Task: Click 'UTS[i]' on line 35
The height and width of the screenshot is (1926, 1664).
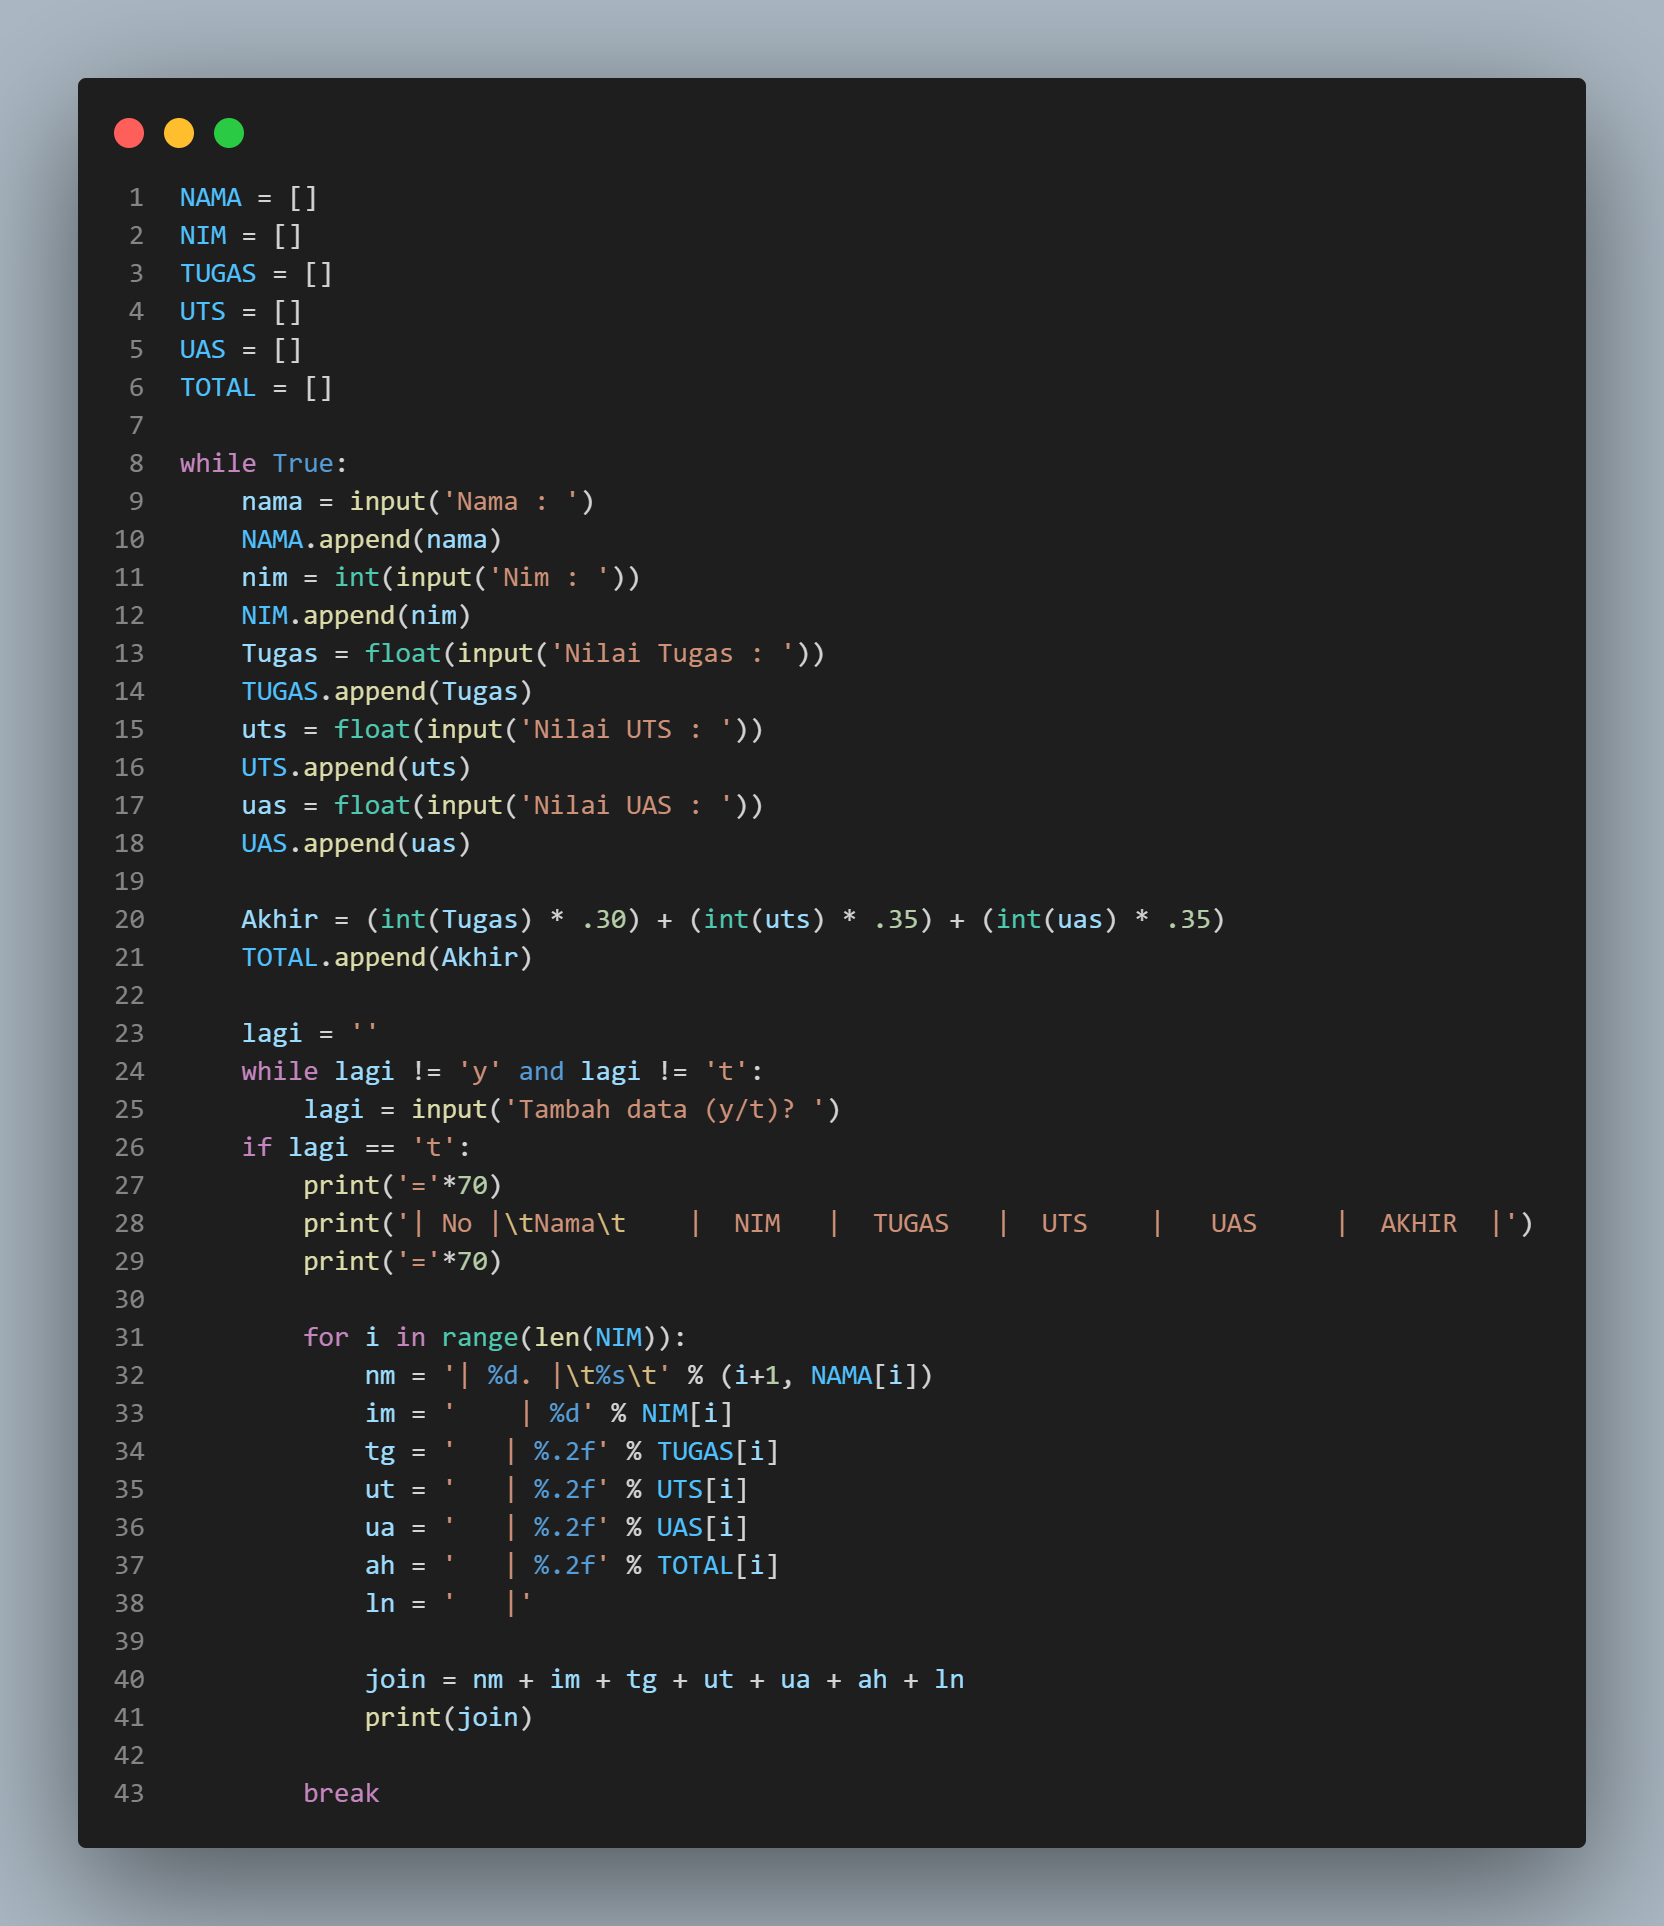Action: 702,1490
